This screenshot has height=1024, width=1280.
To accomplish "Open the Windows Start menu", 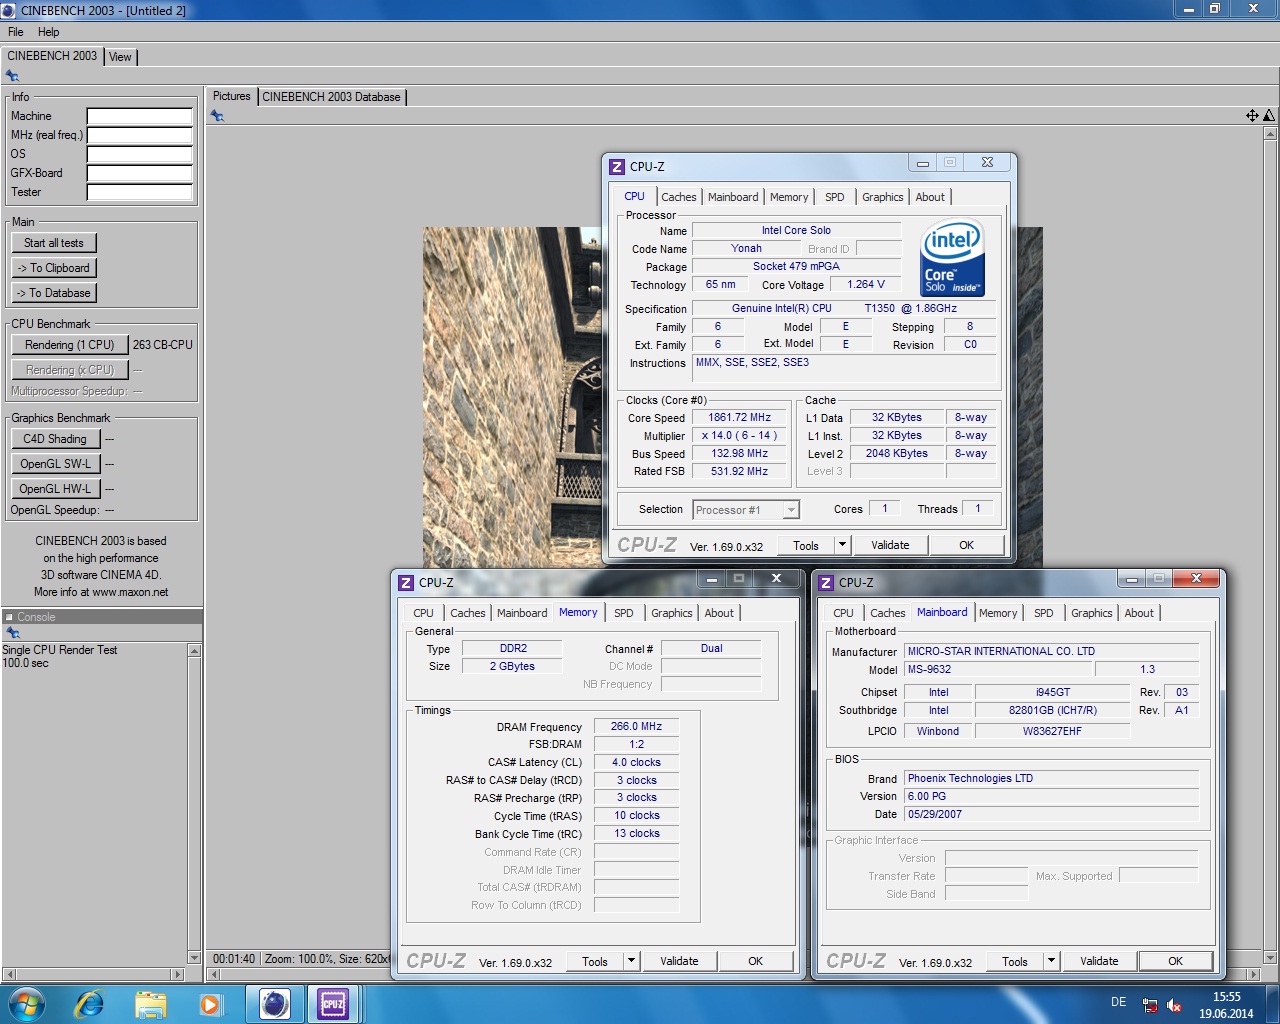I will coord(26,1003).
